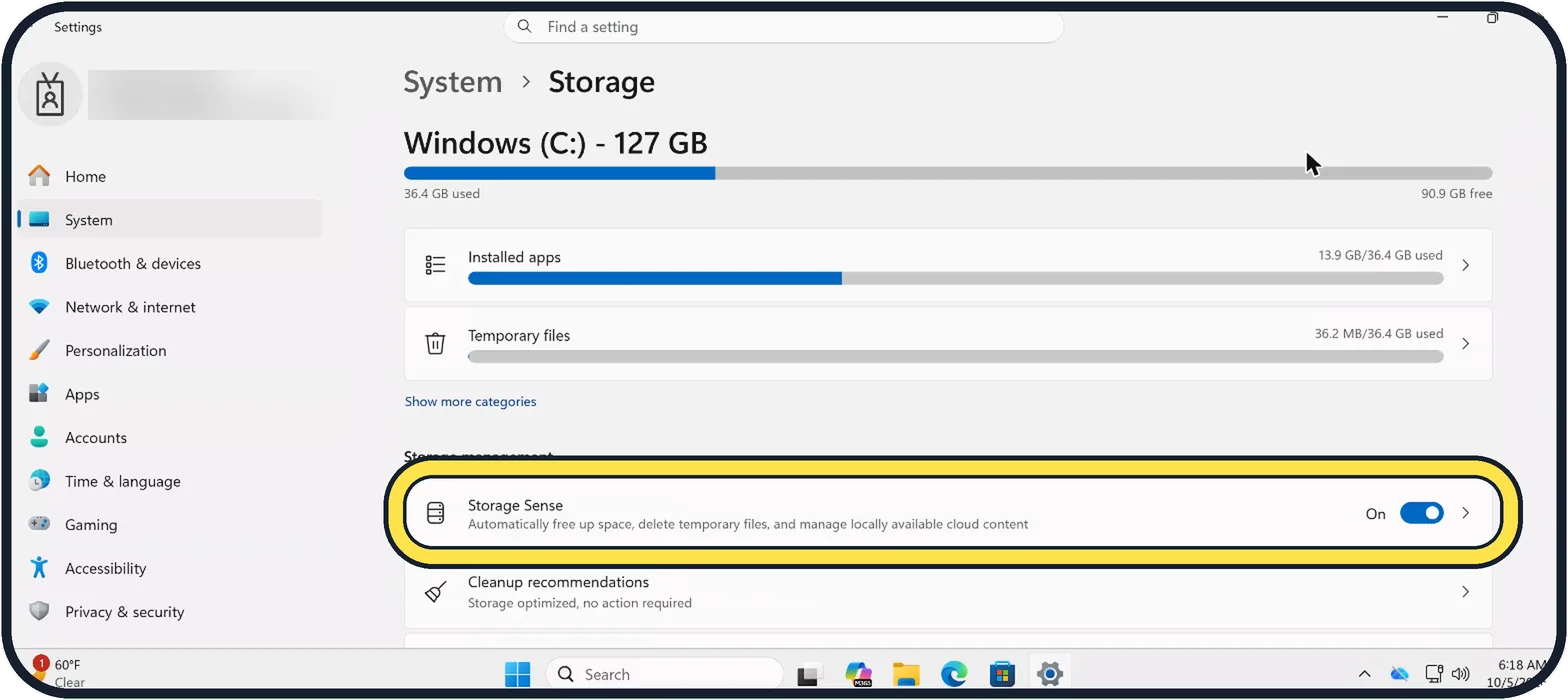Click the Installed apps usage bar

point(955,278)
